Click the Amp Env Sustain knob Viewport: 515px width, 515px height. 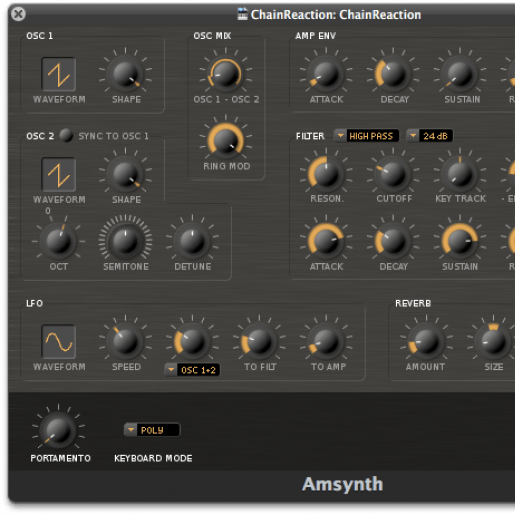coord(460,74)
